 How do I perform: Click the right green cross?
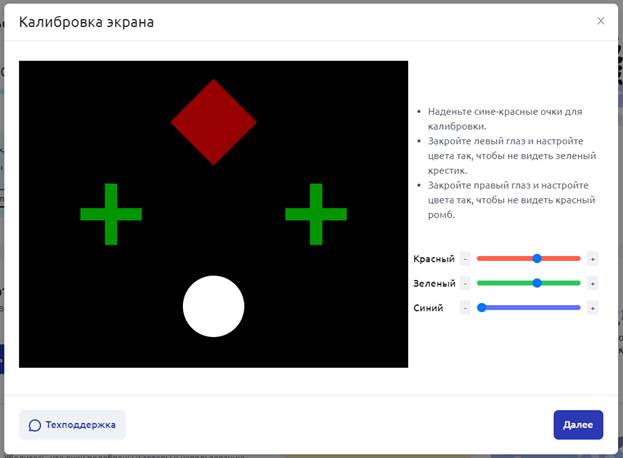pos(316,214)
